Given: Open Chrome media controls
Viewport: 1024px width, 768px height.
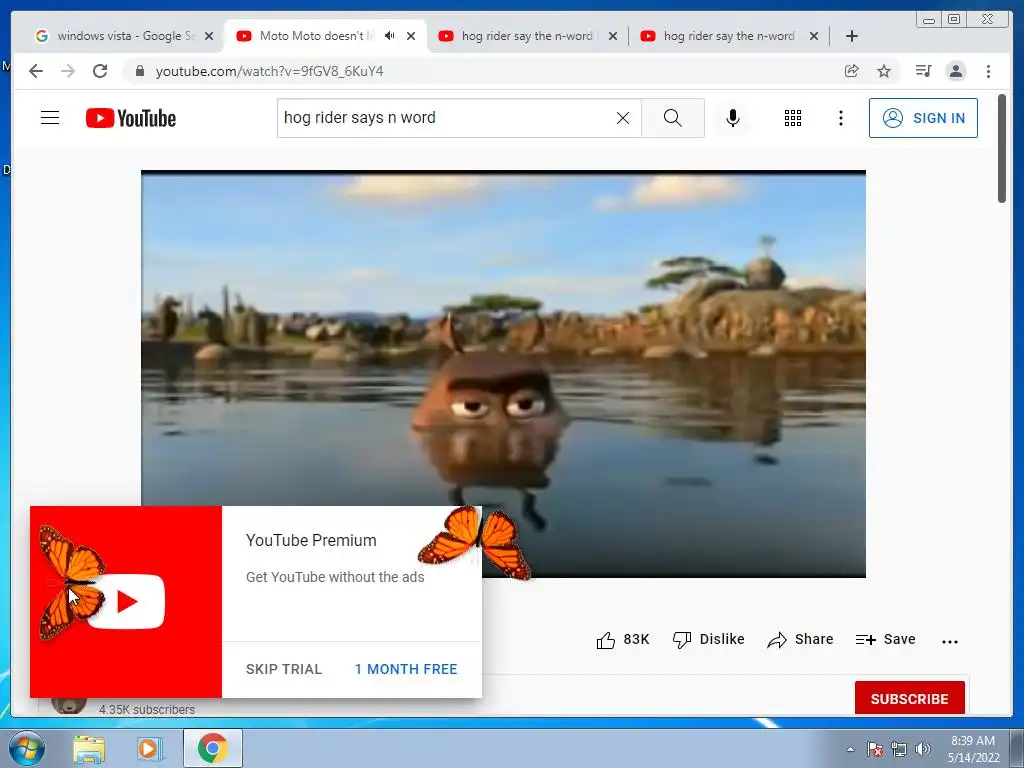Looking at the screenshot, I should [923, 71].
